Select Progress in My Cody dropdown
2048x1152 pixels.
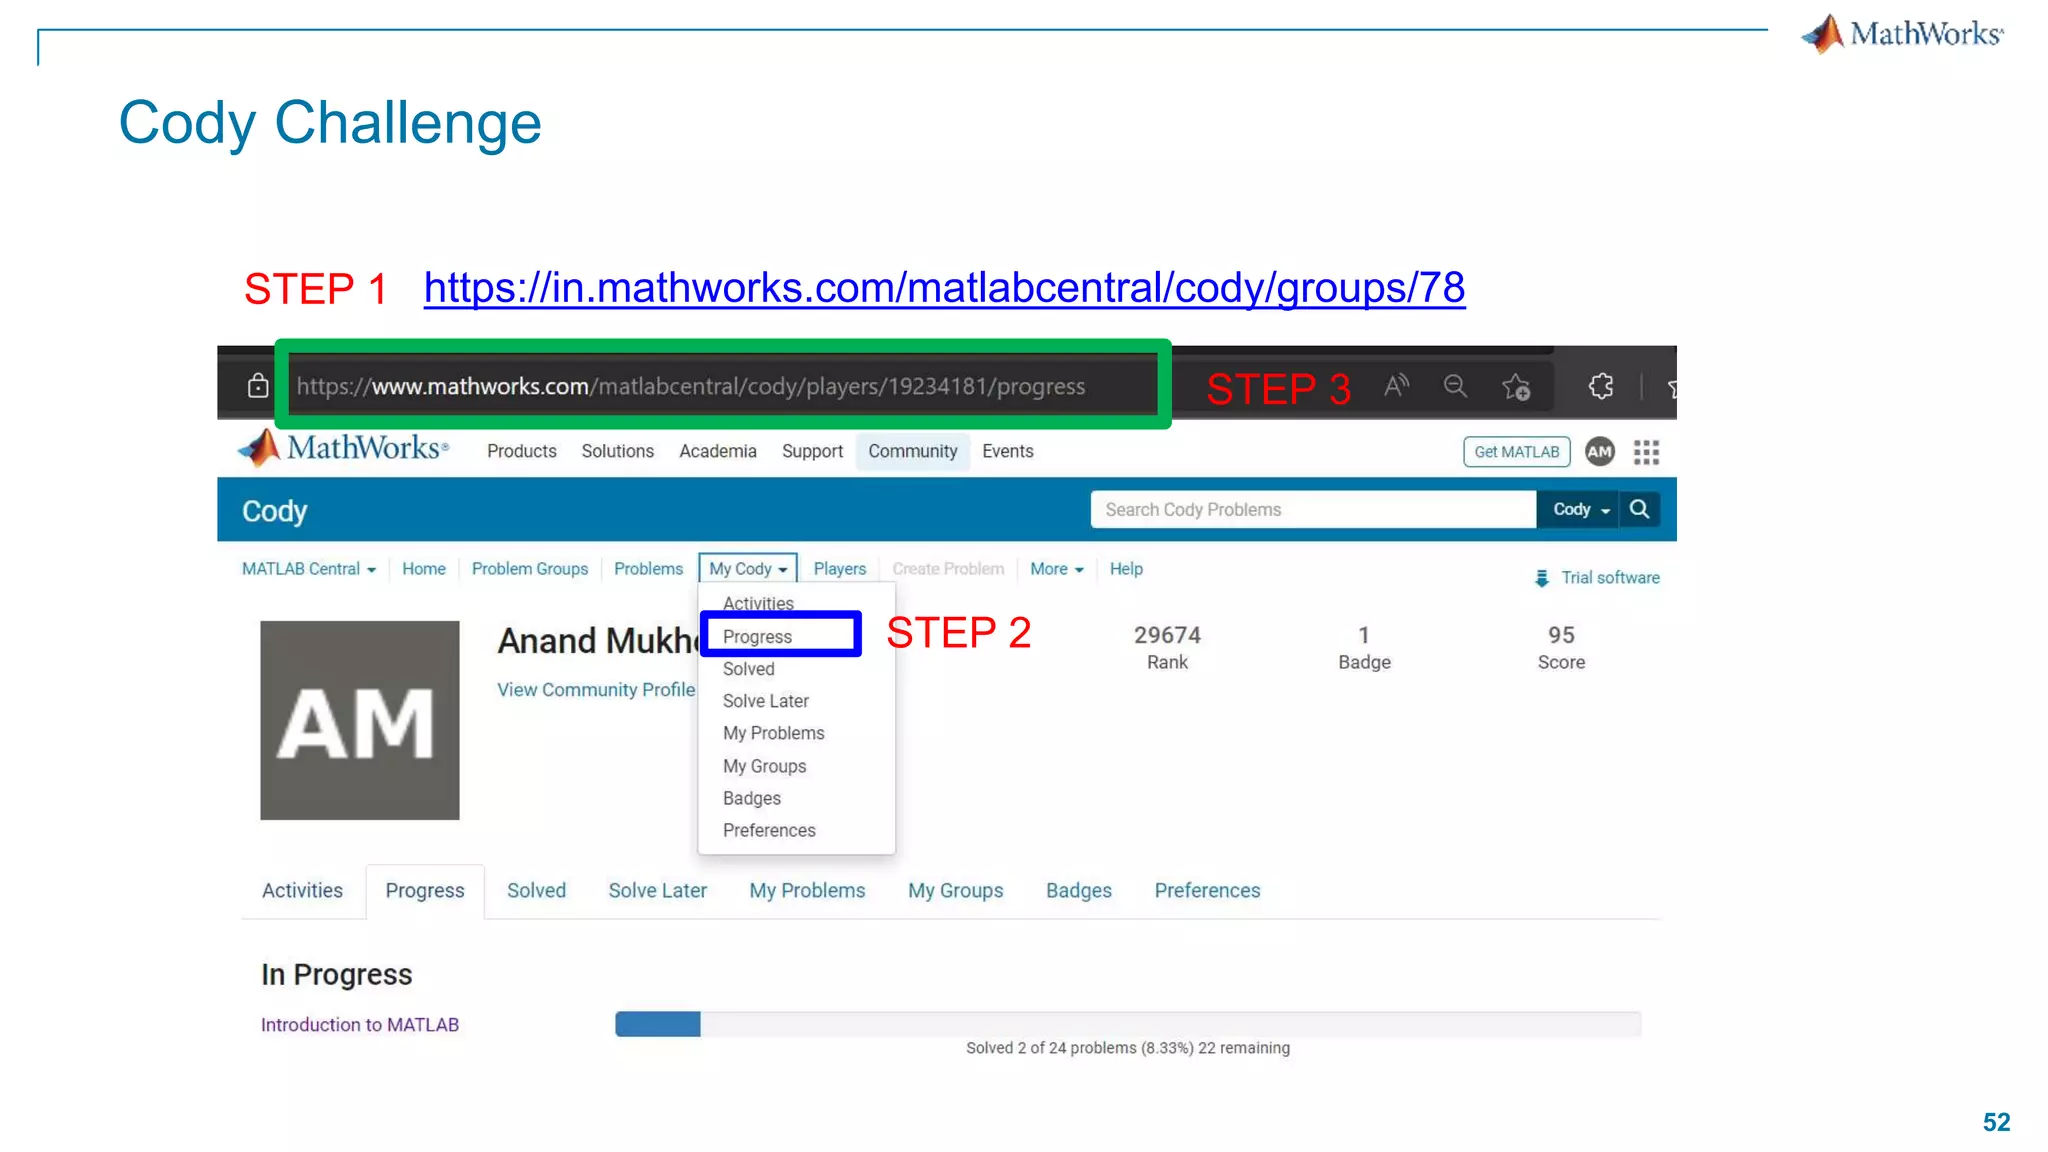point(757,637)
